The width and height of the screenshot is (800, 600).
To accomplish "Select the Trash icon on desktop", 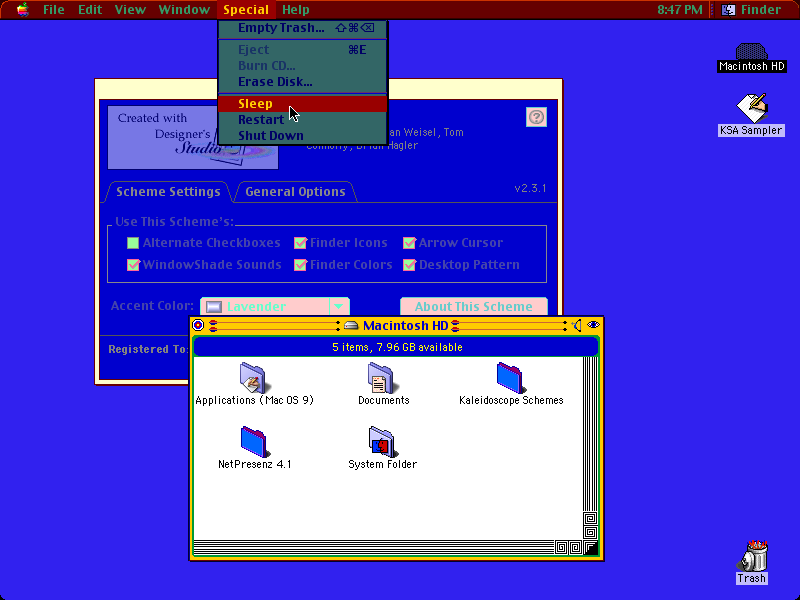I will pyautogui.click(x=752, y=556).
